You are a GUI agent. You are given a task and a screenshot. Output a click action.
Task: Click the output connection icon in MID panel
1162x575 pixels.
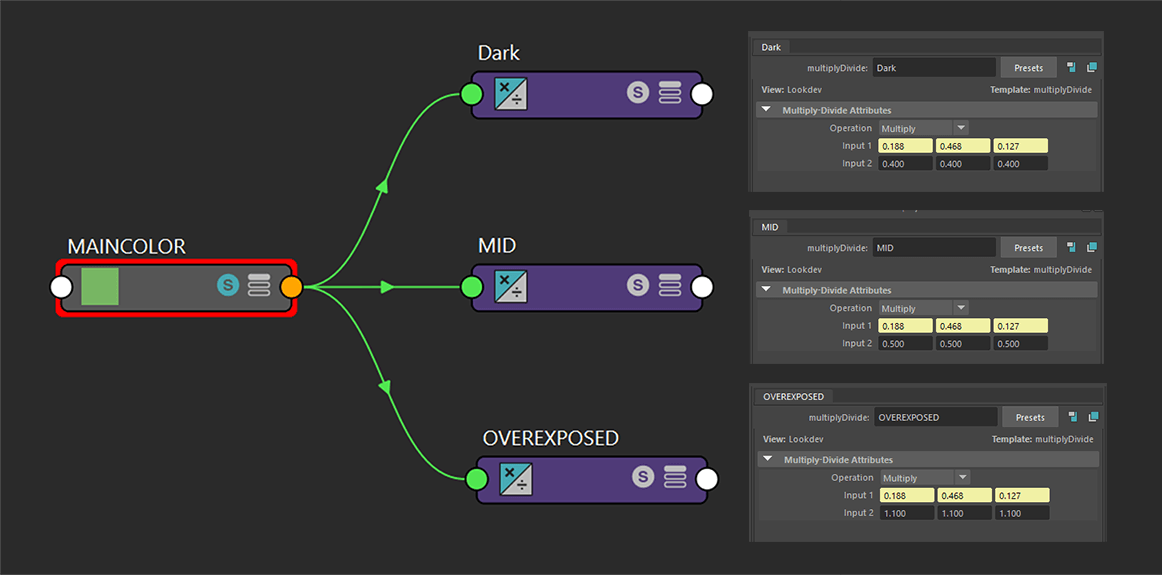1091,247
